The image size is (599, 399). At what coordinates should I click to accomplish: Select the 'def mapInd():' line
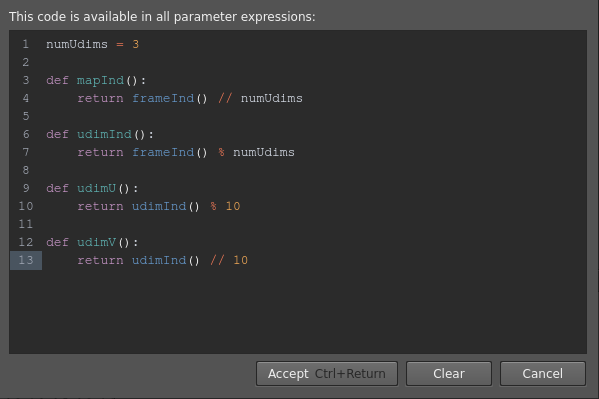[x=96, y=80]
